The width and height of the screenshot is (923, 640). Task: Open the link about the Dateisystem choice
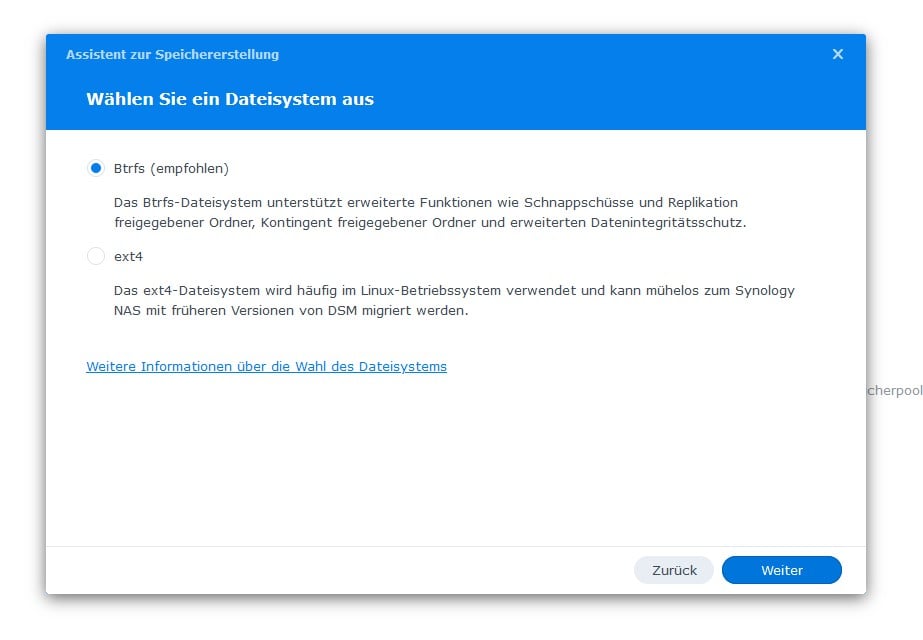coord(267,366)
